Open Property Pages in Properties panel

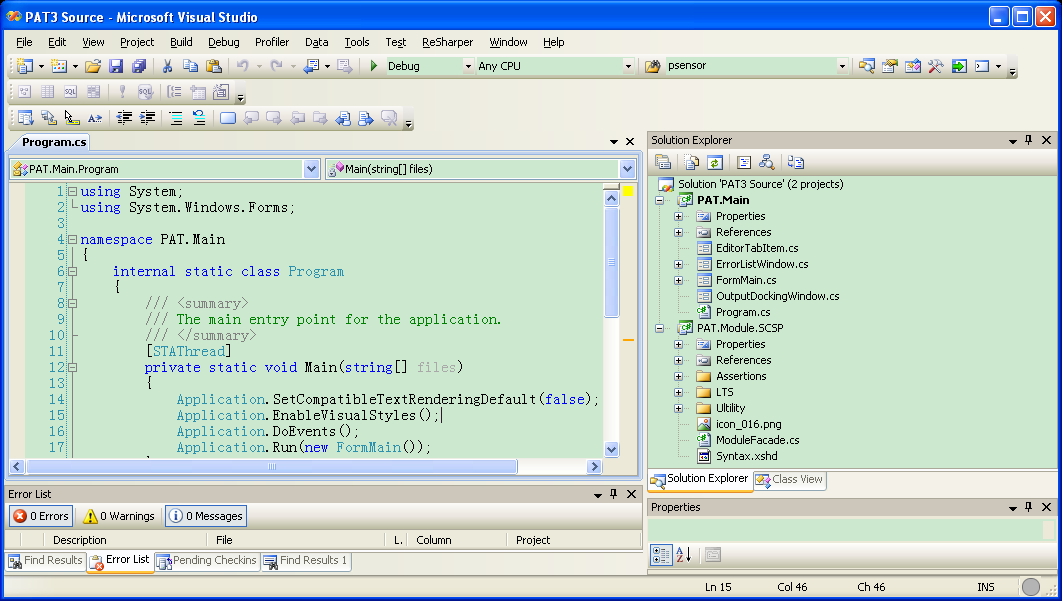click(x=713, y=555)
